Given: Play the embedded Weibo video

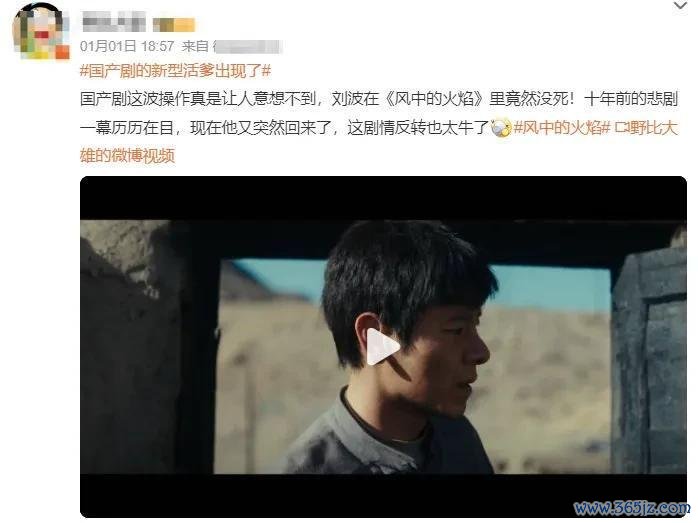Looking at the screenshot, I should pyautogui.click(x=383, y=347).
